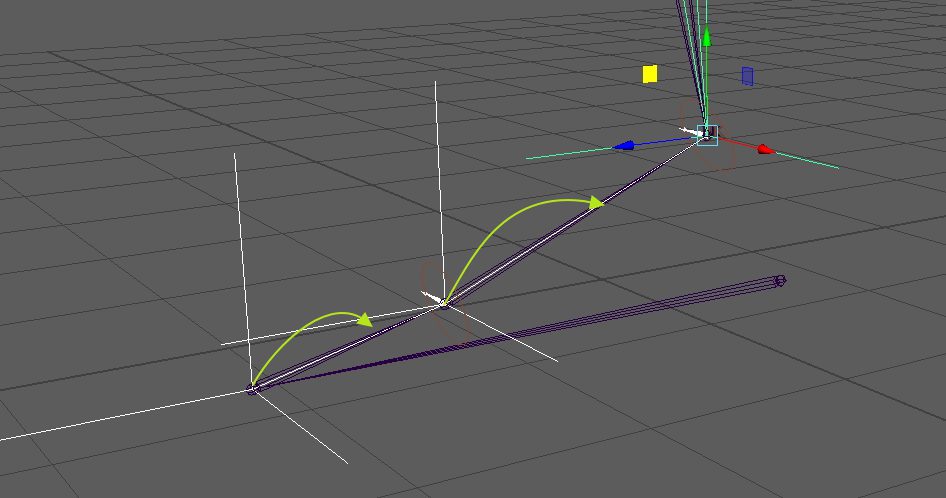946x498 pixels.
Task: Select the middle joint of the bone chain
Action: [445, 304]
